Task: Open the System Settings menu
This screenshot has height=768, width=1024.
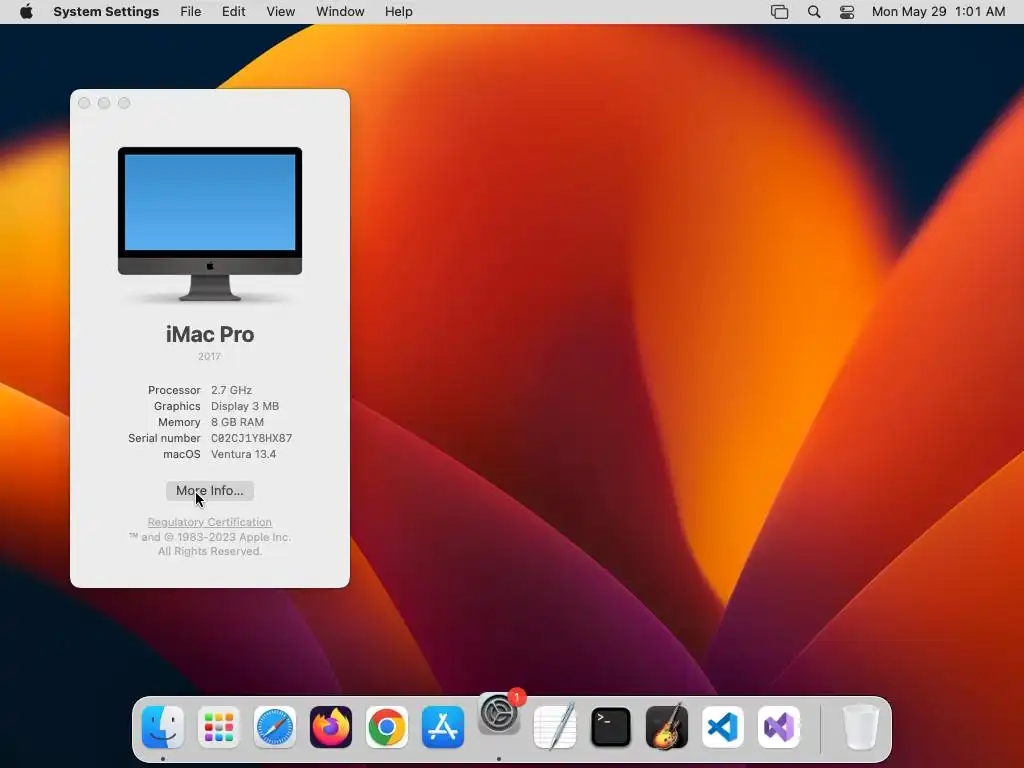Action: click(x=106, y=12)
